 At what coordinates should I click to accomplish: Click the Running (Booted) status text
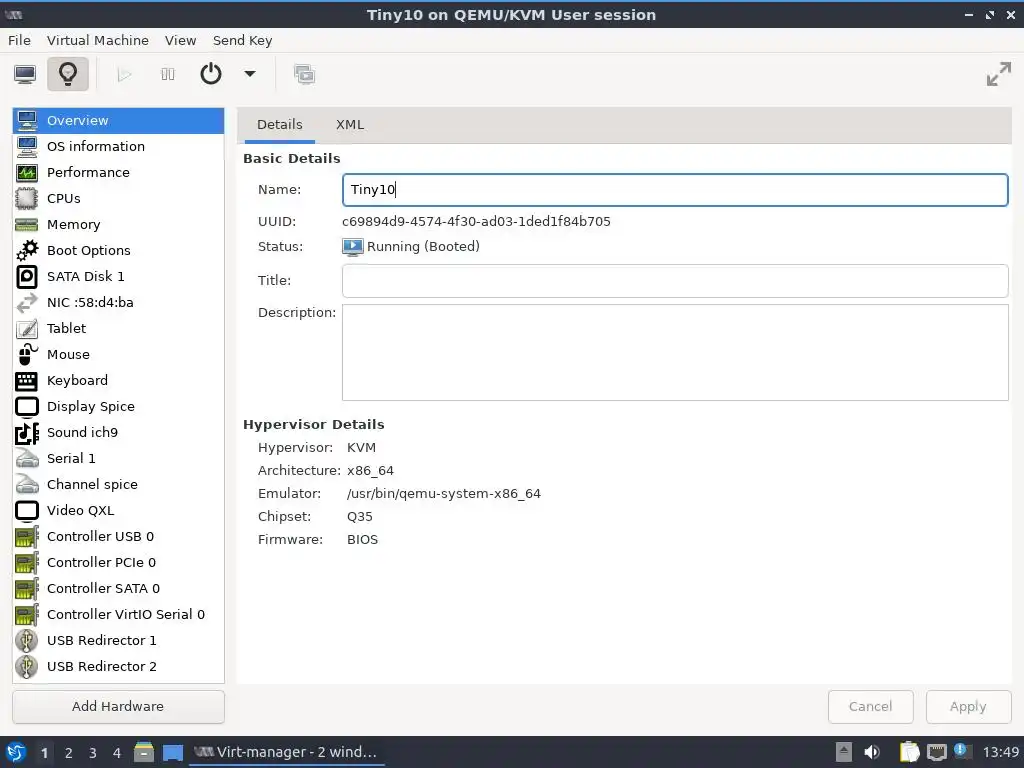coord(423,247)
